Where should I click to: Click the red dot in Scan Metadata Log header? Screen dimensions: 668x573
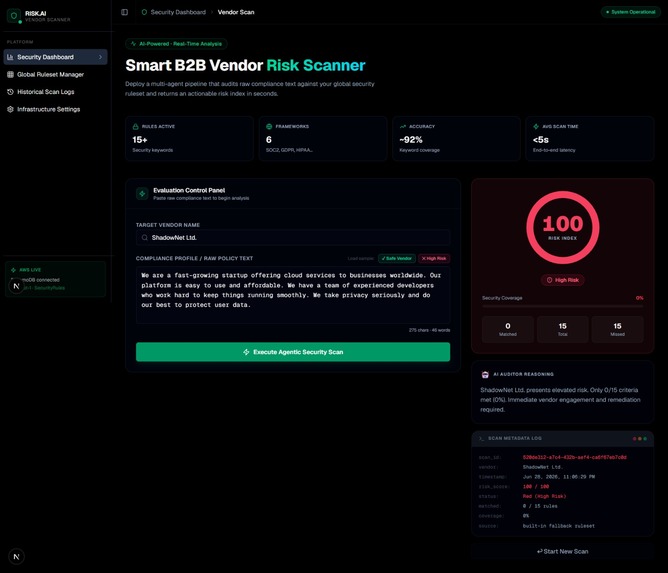click(x=634, y=438)
